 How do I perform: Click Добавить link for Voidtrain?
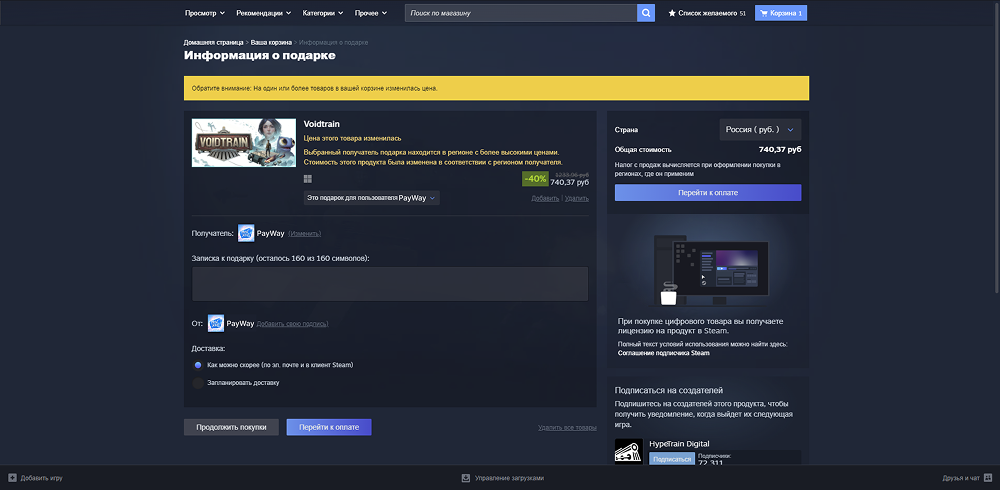[545, 198]
